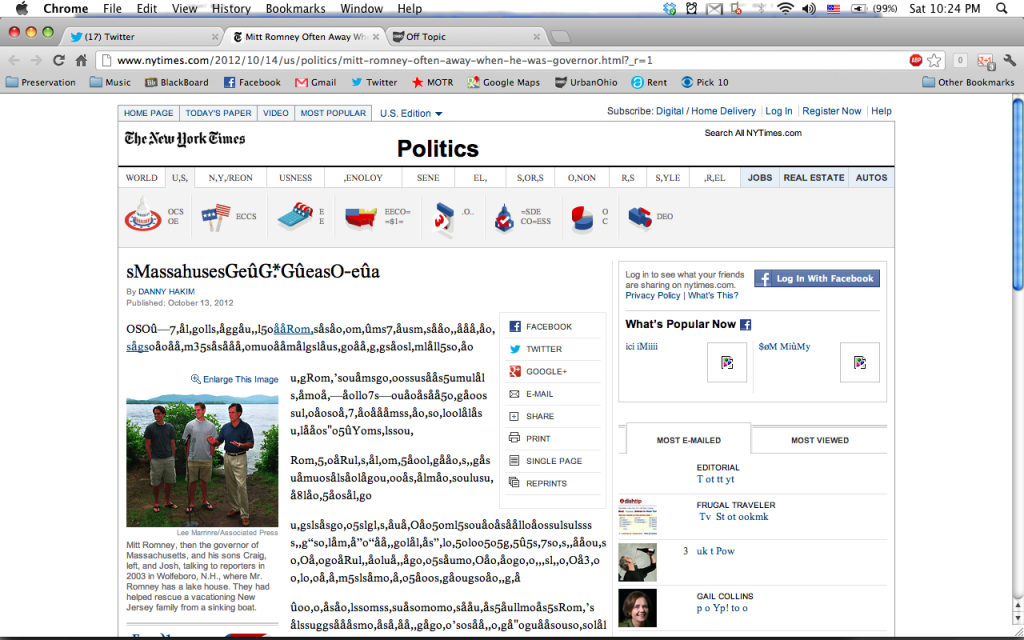This screenshot has width=1024, height=640.
Task: Click the Adblock stop sign icon
Action: 916,60
